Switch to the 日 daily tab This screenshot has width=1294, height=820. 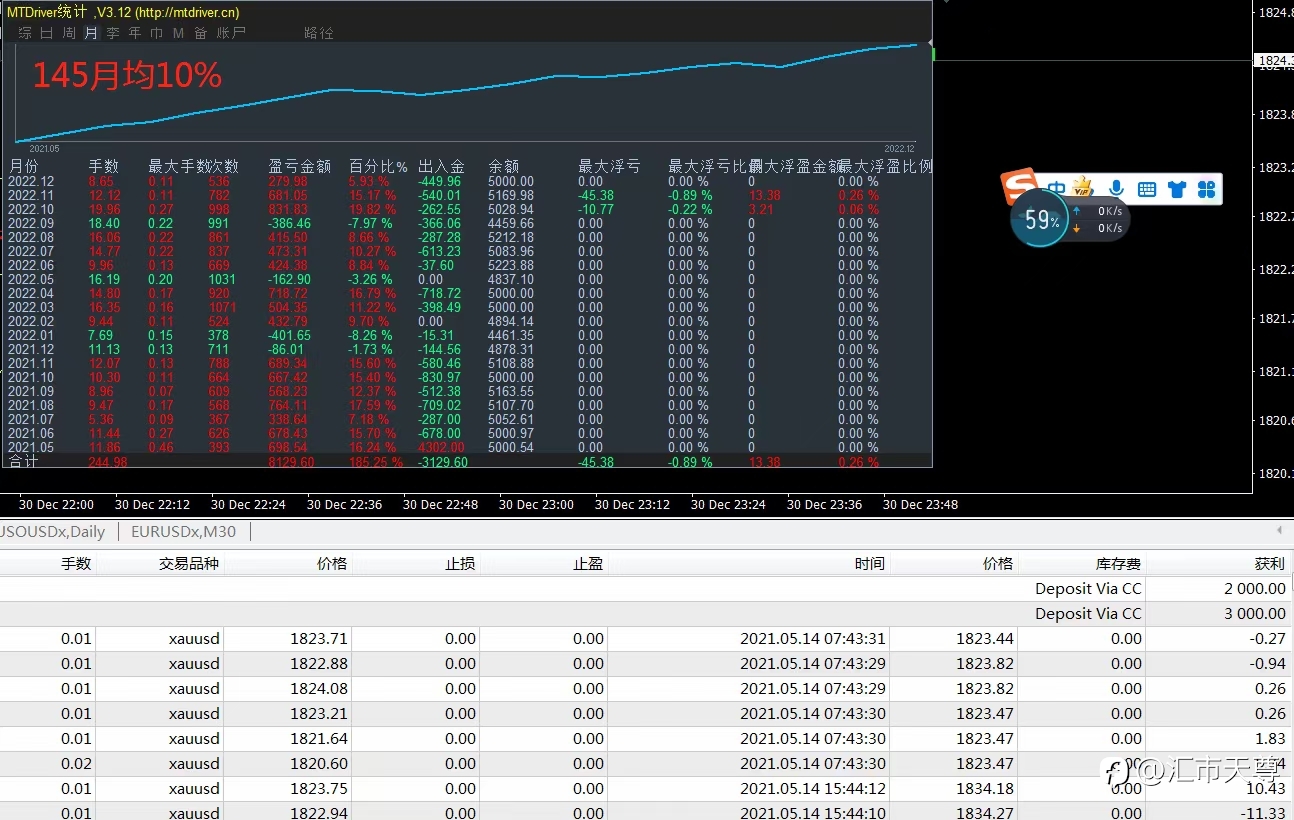point(47,33)
